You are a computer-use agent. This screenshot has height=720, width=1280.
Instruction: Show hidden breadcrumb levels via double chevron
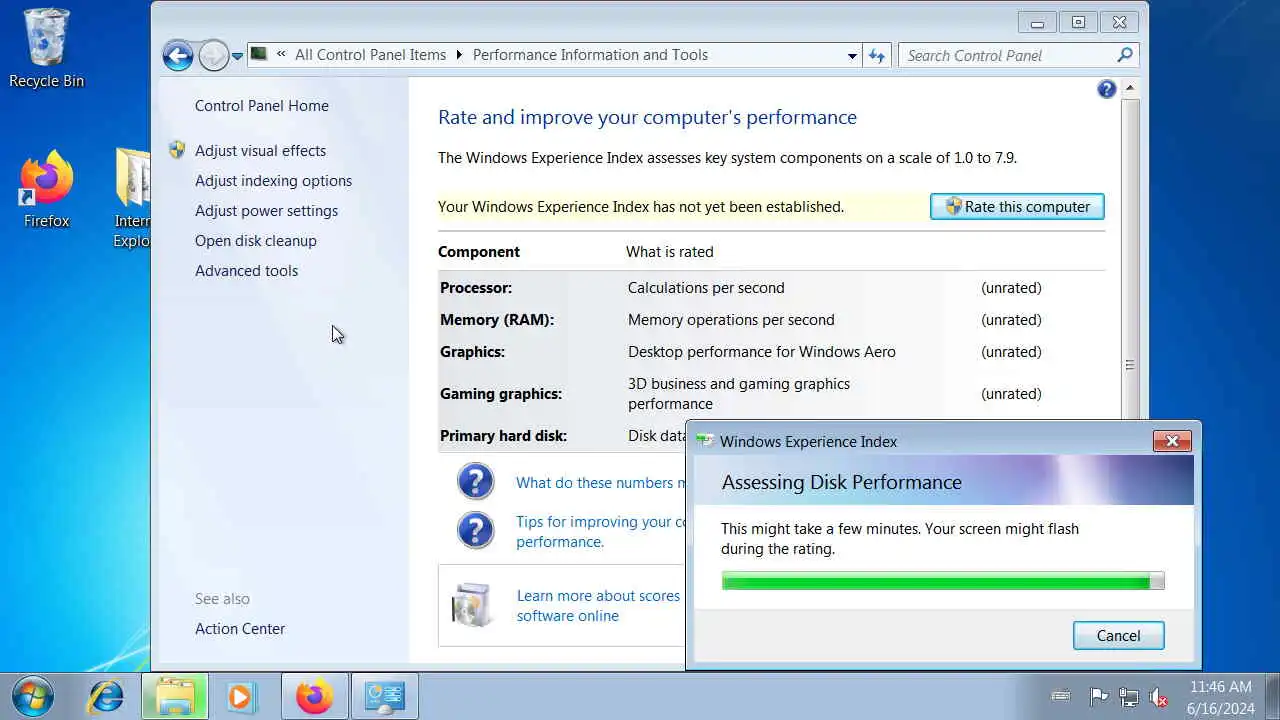[282, 55]
